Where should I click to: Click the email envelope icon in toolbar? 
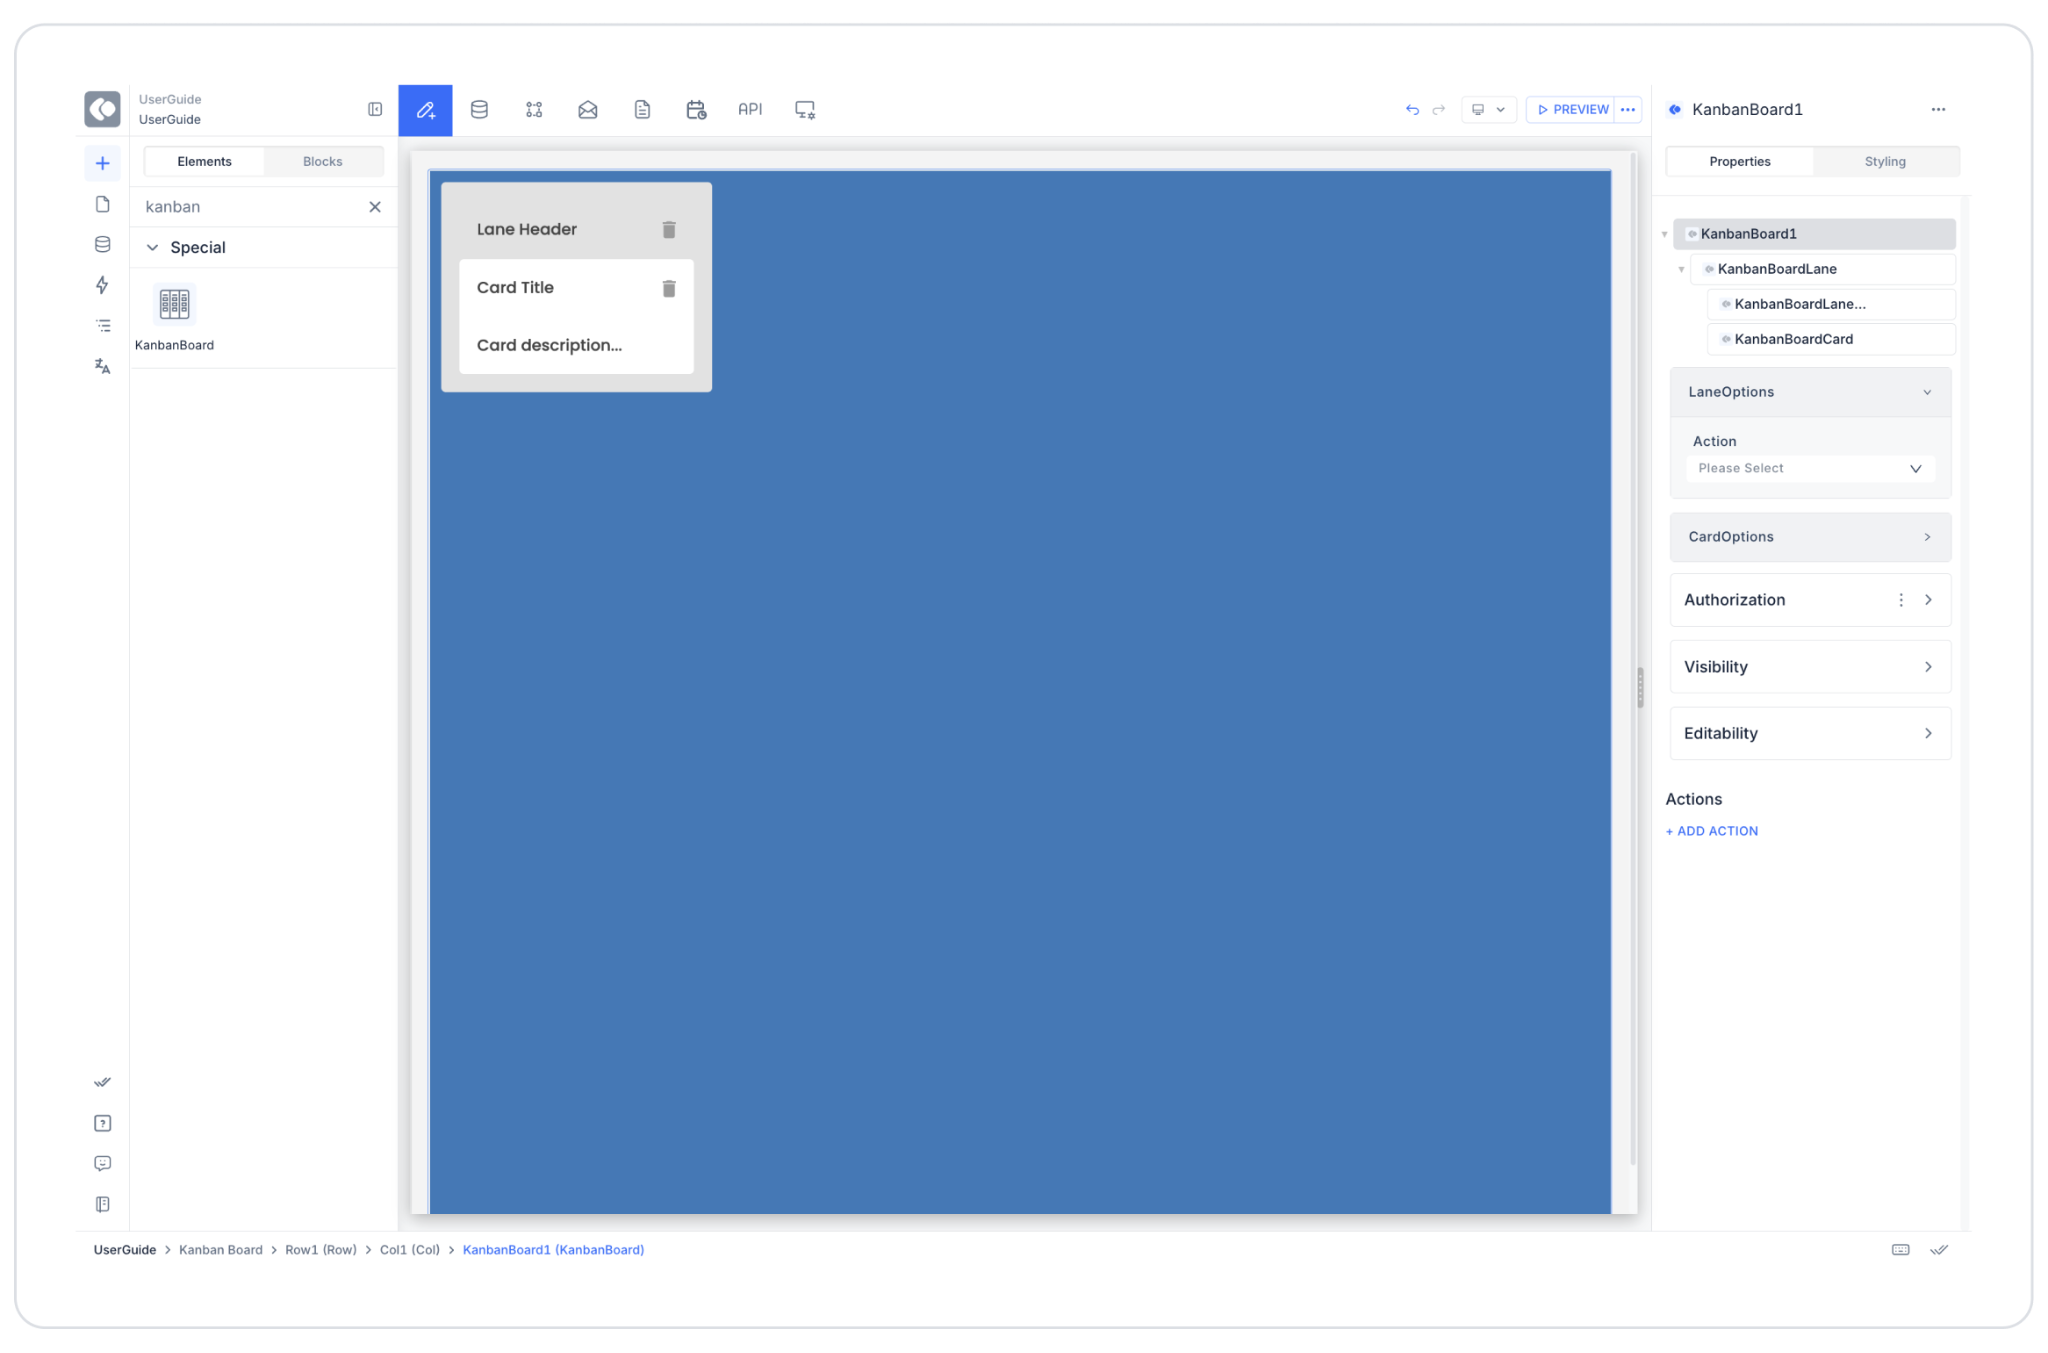(588, 110)
